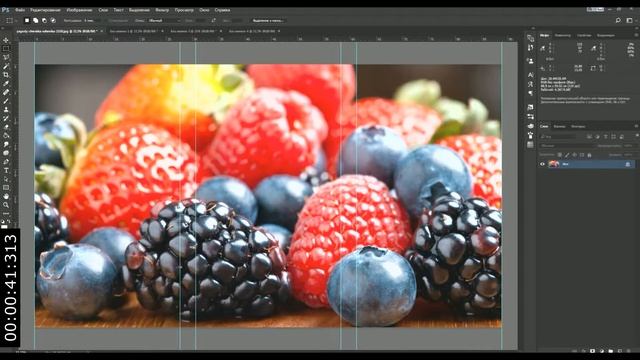The height and width of the screenshot is (360, 640).
Task: Select the Move tool
Action: pyautogui.click(x=6, y=40)
